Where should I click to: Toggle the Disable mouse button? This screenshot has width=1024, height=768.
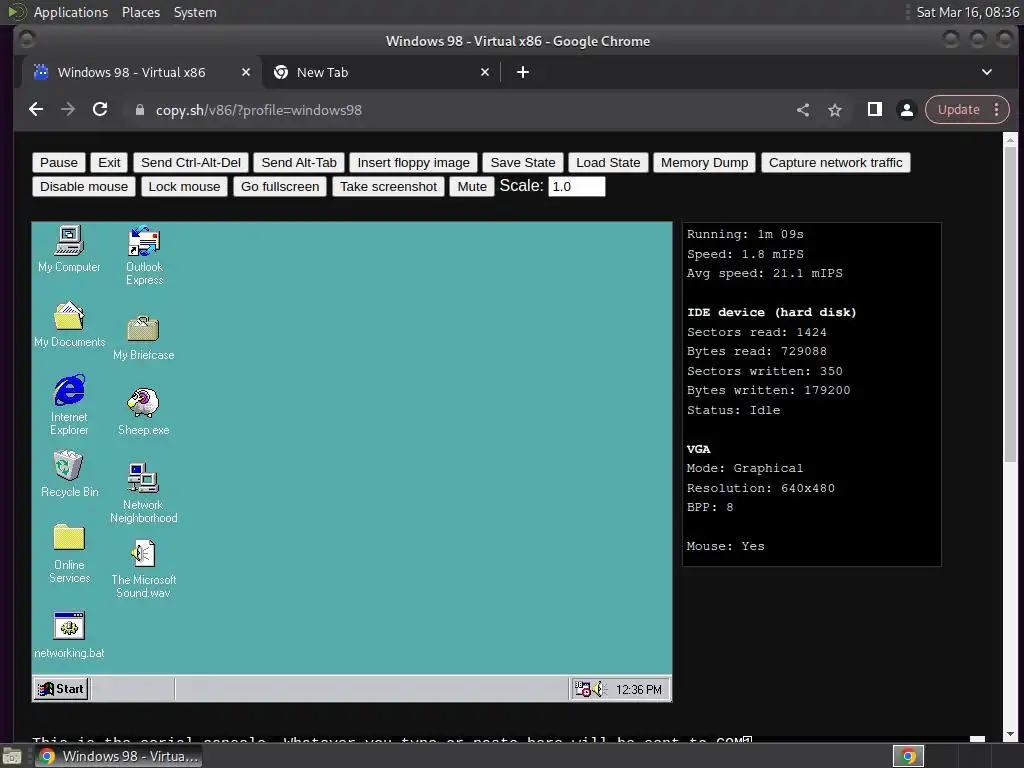pos(84,187)
